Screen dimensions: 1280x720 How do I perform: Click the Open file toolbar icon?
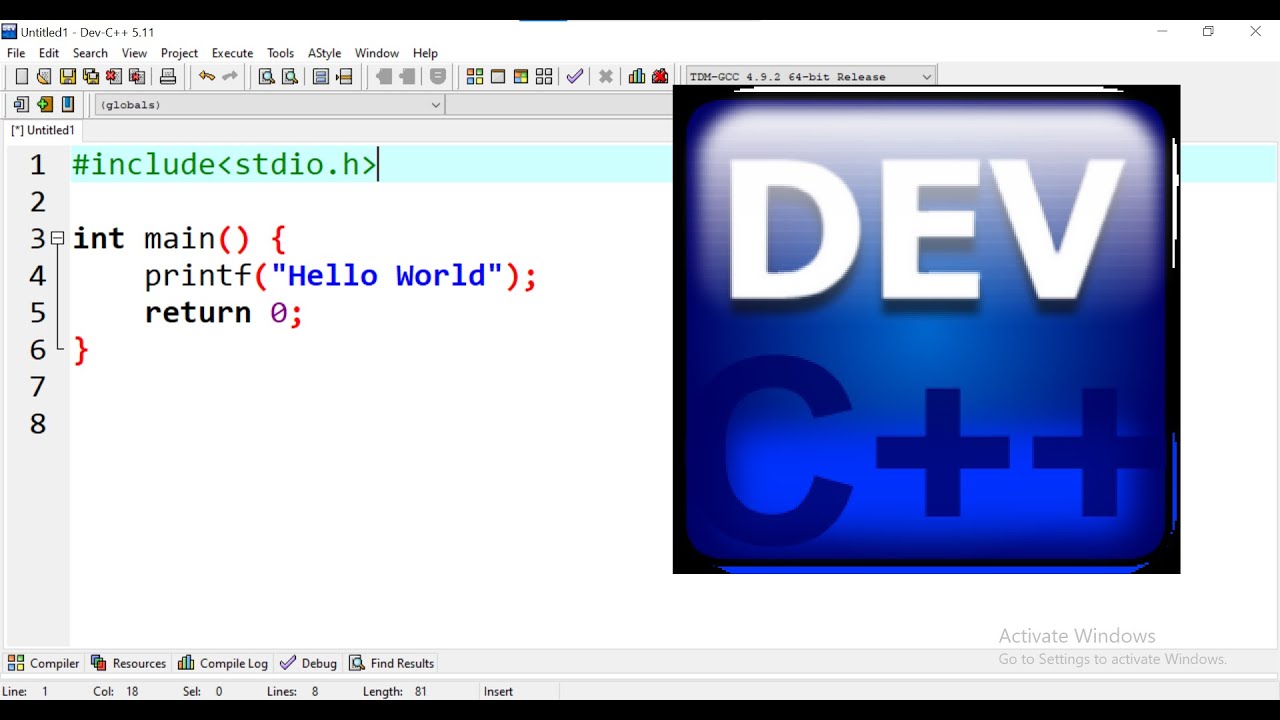coord(44,77)
